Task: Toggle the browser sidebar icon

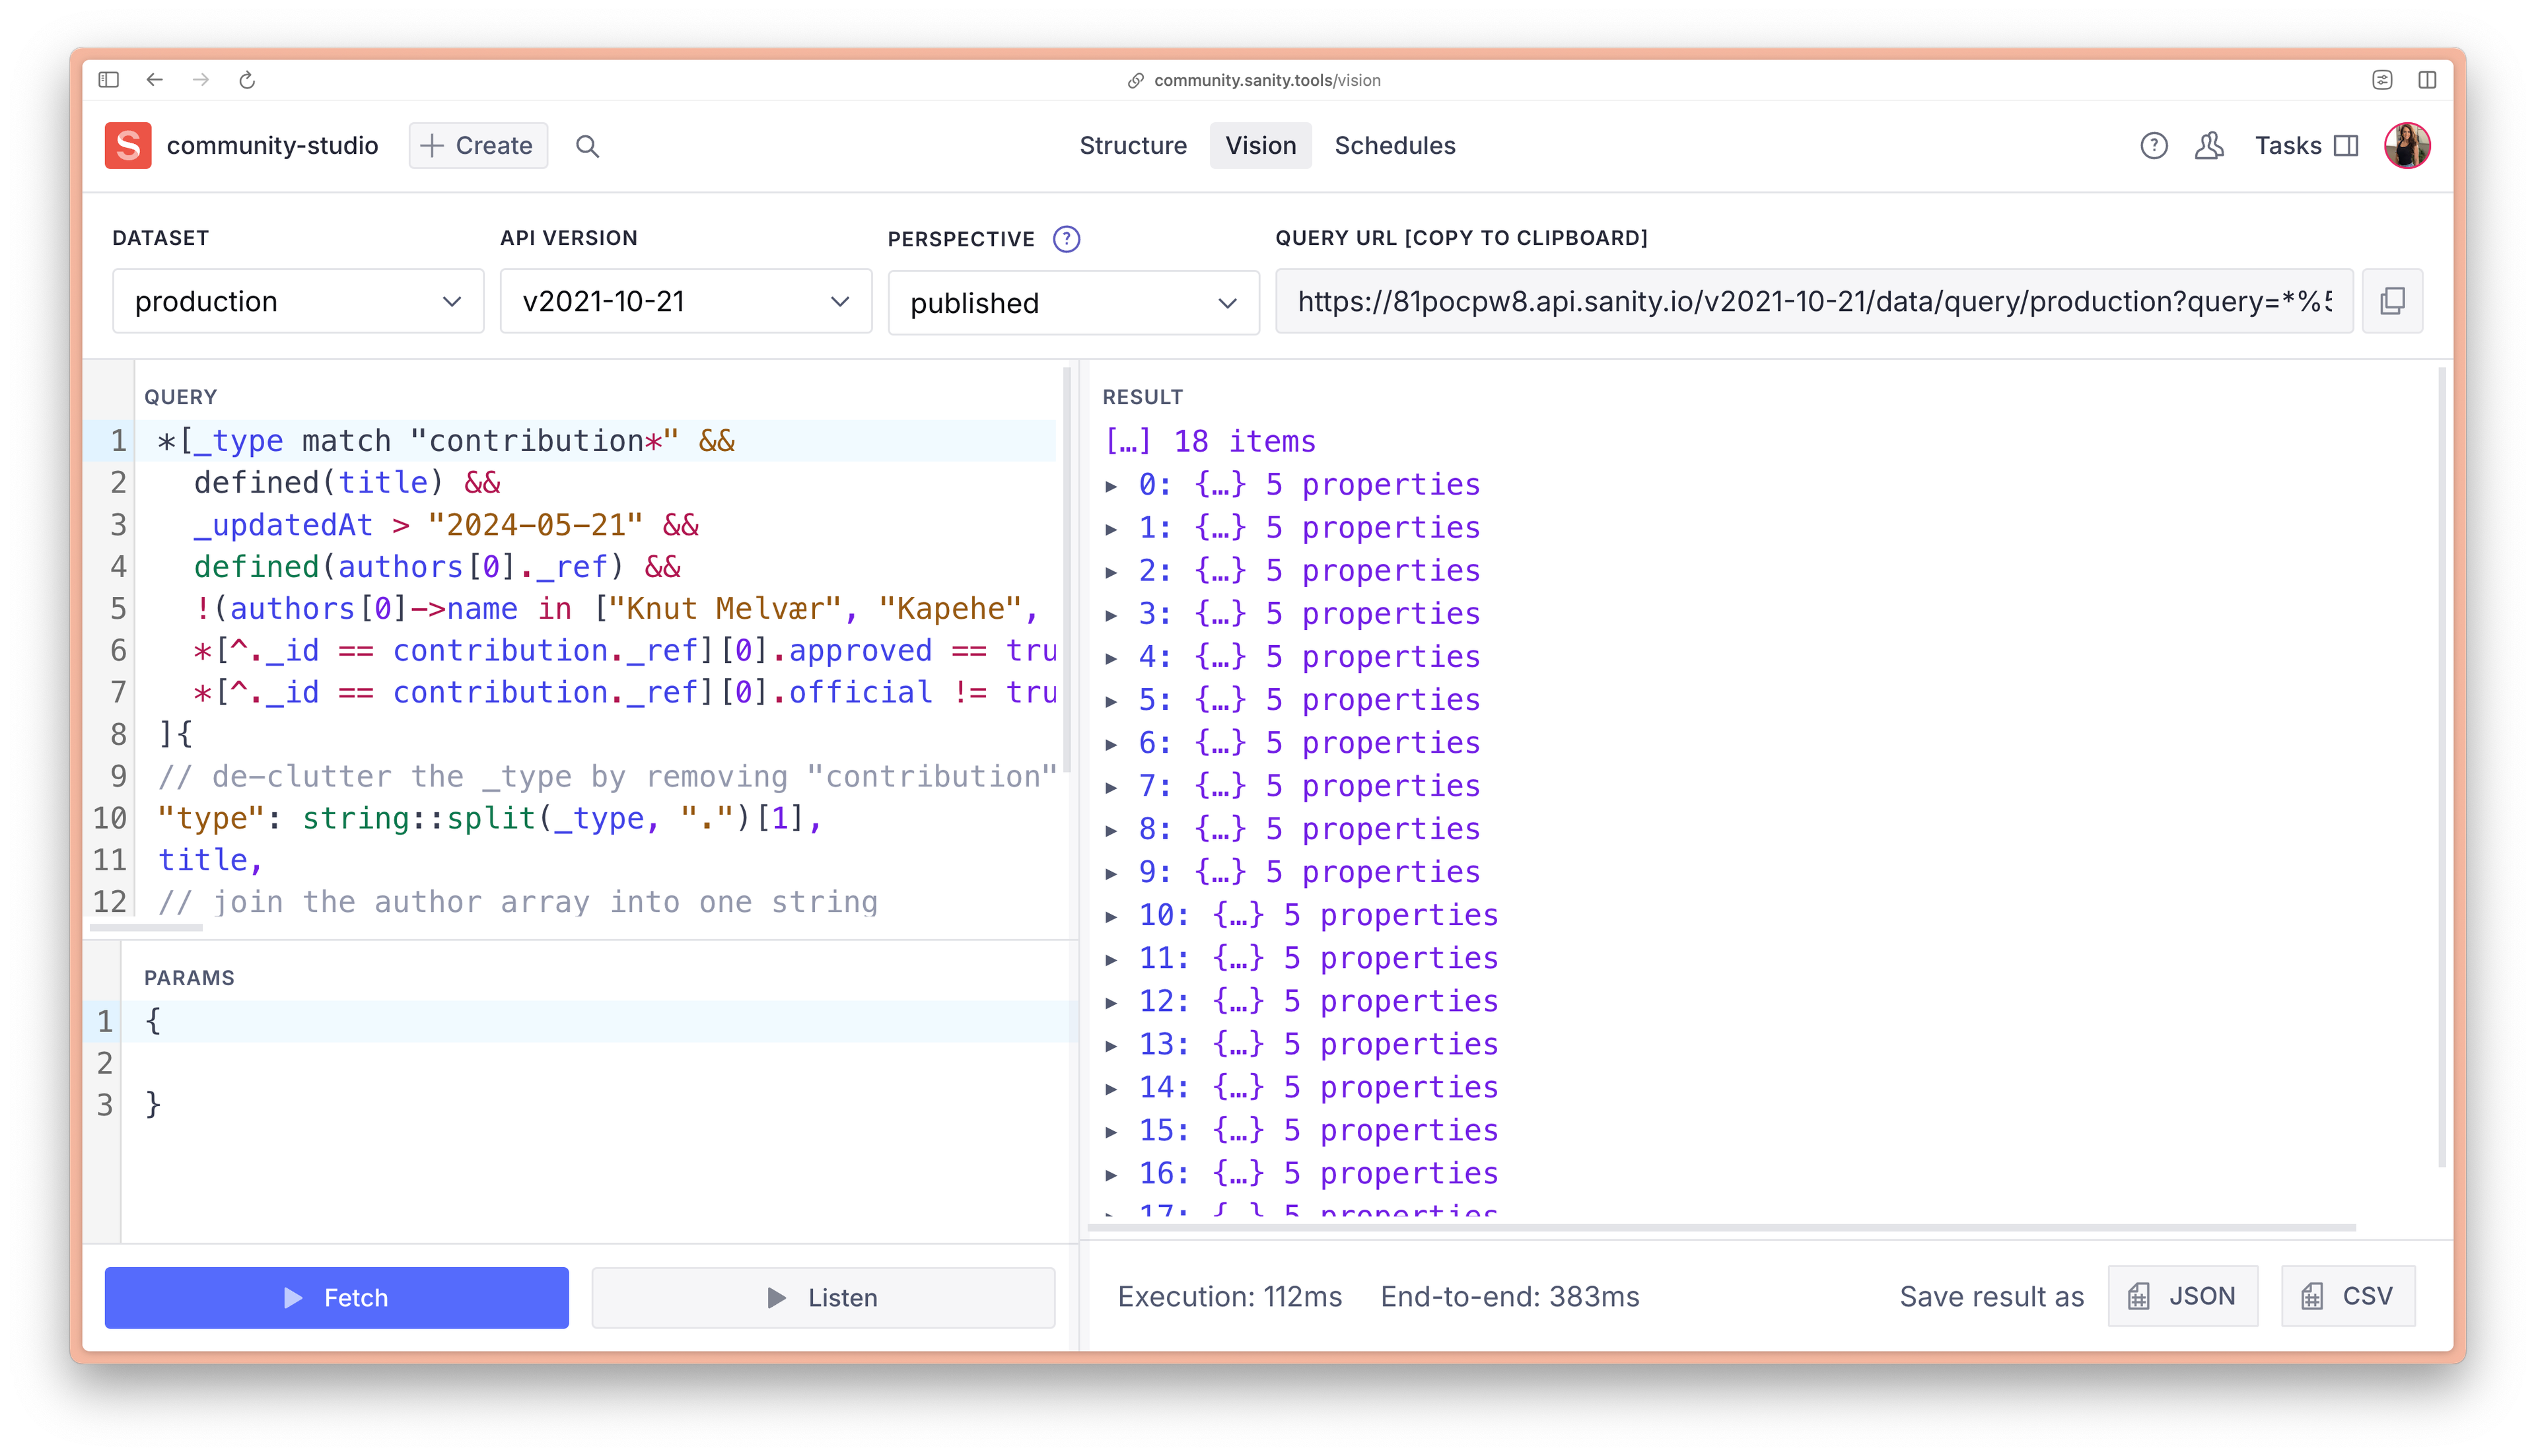Action: [x=109, y=80]
